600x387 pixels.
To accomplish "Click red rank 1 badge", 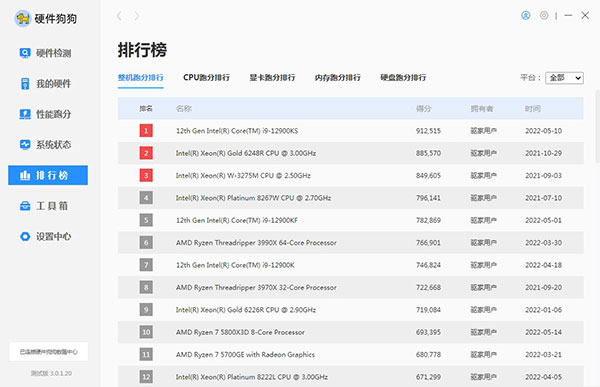I will (x=146, y=131).
